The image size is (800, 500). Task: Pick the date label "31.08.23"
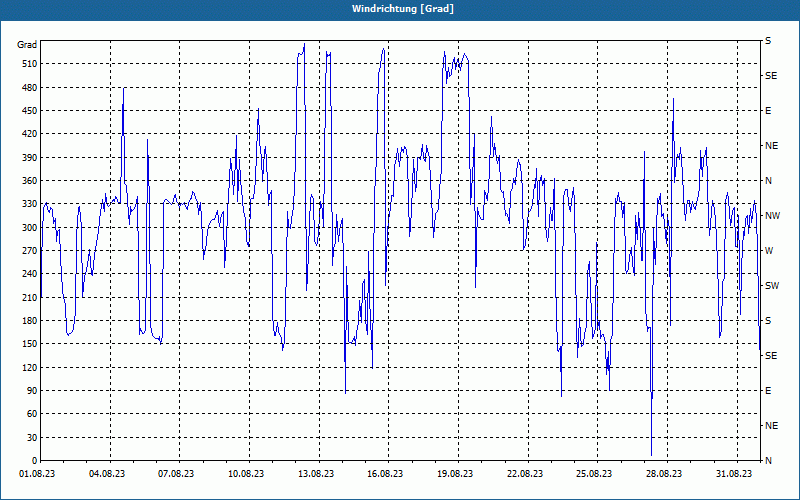734,474
